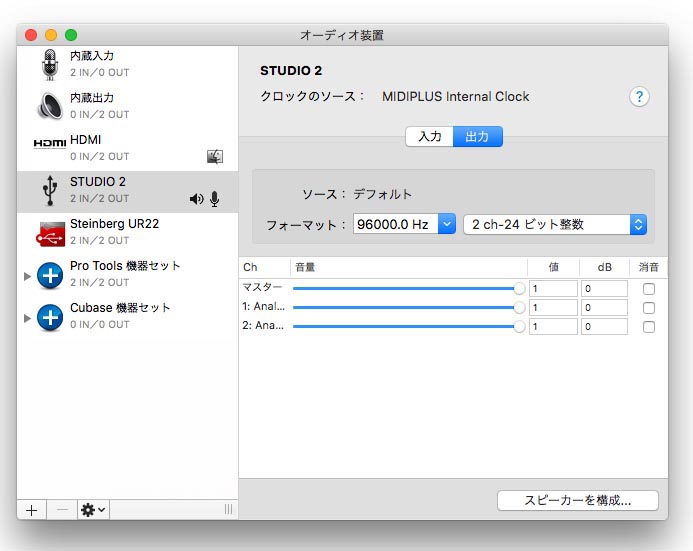Screen dimensions: 693x551
Task: Click the microphone input indicator on STUDIO 2
Action: click(215, 199)
